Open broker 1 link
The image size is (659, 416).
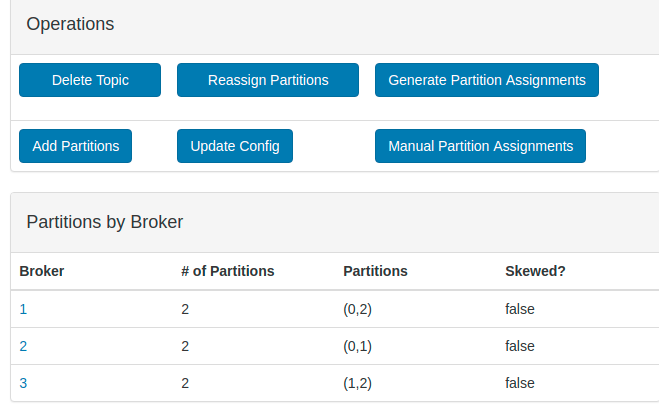tap(23, 309)
